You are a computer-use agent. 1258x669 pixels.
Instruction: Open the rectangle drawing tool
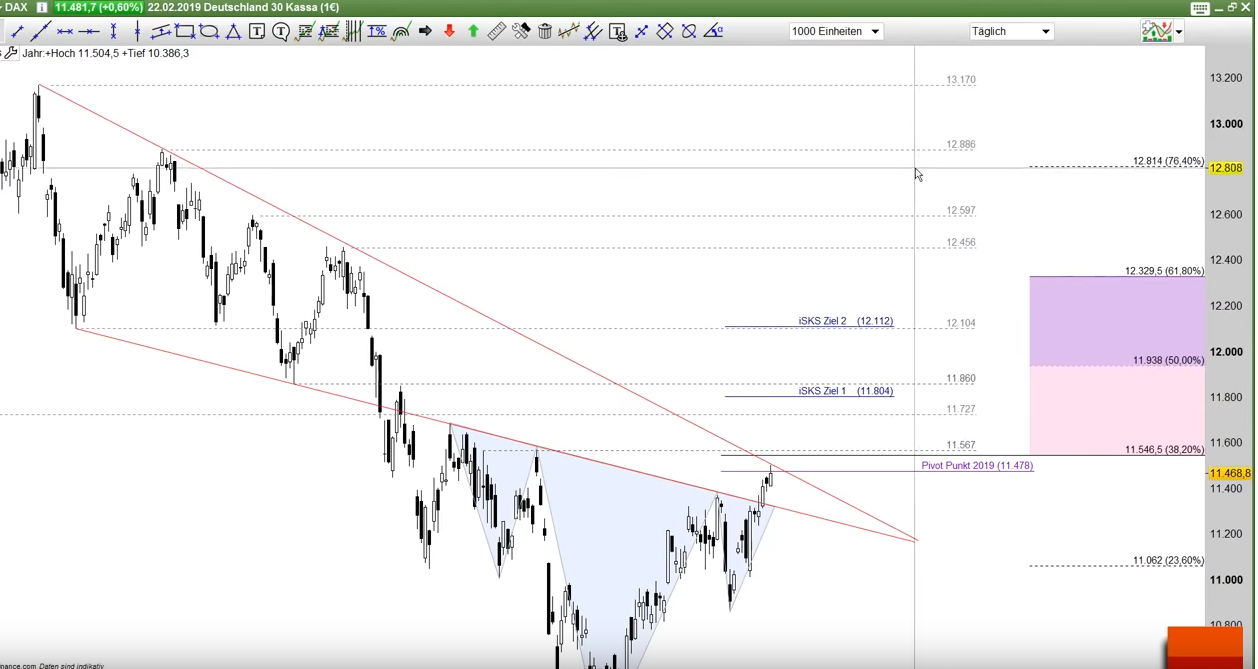(x=185, y=31)
